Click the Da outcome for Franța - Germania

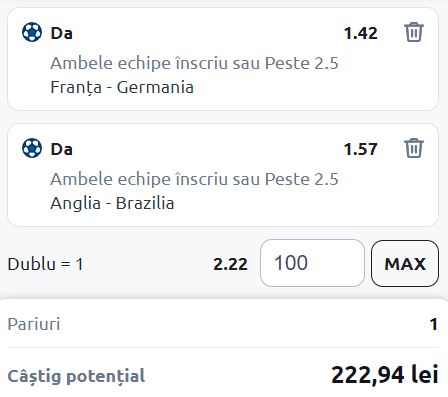point(61,33)
